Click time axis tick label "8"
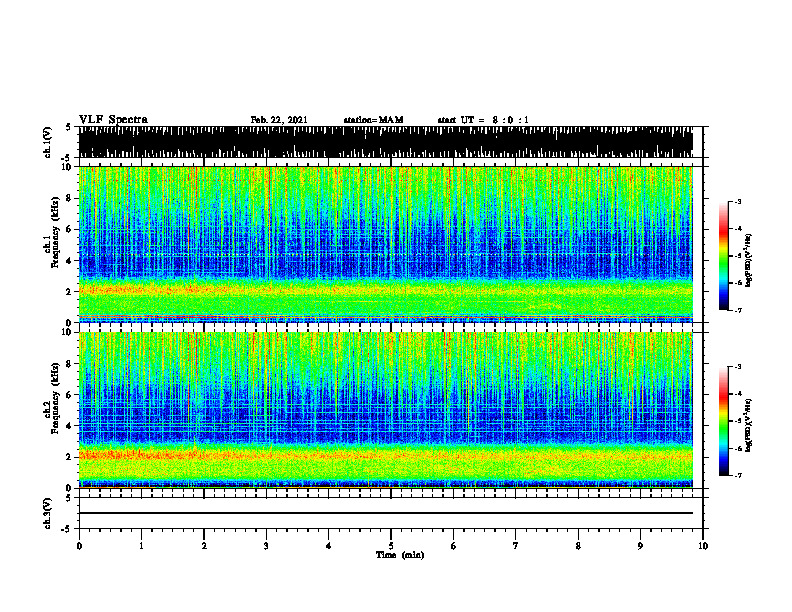 point(578,546)
